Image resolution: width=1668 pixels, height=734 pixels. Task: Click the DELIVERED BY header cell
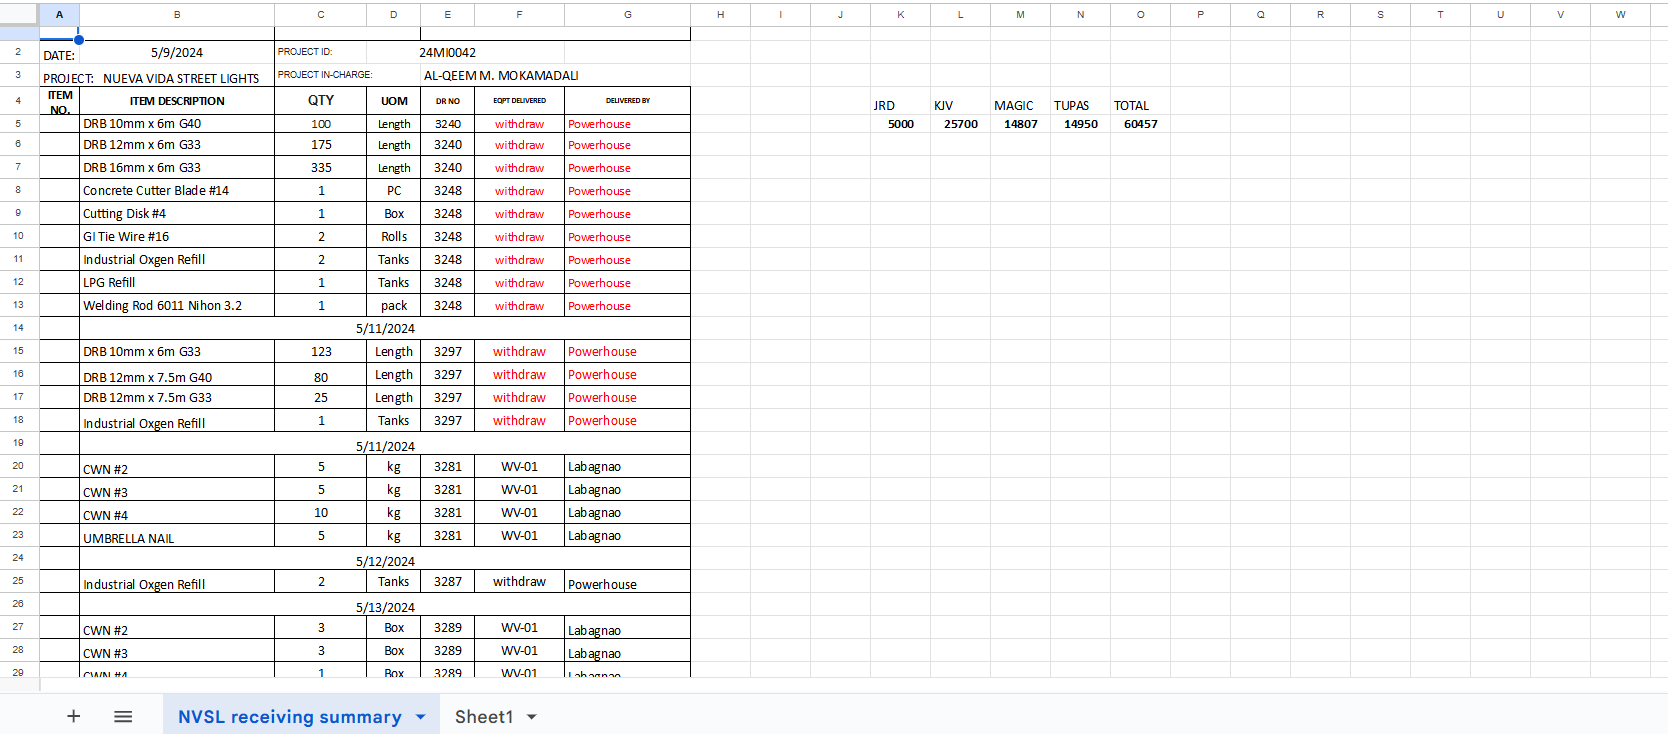click(628, 101)
